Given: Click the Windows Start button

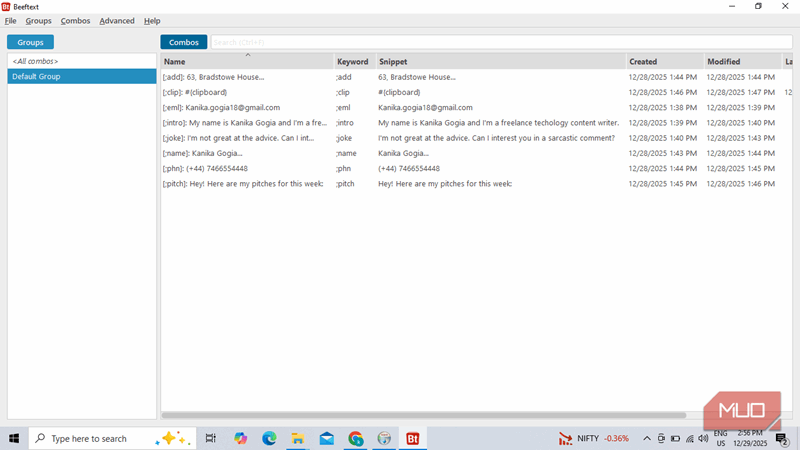Looking at the screenshot, I should click(x=14, y=438).
